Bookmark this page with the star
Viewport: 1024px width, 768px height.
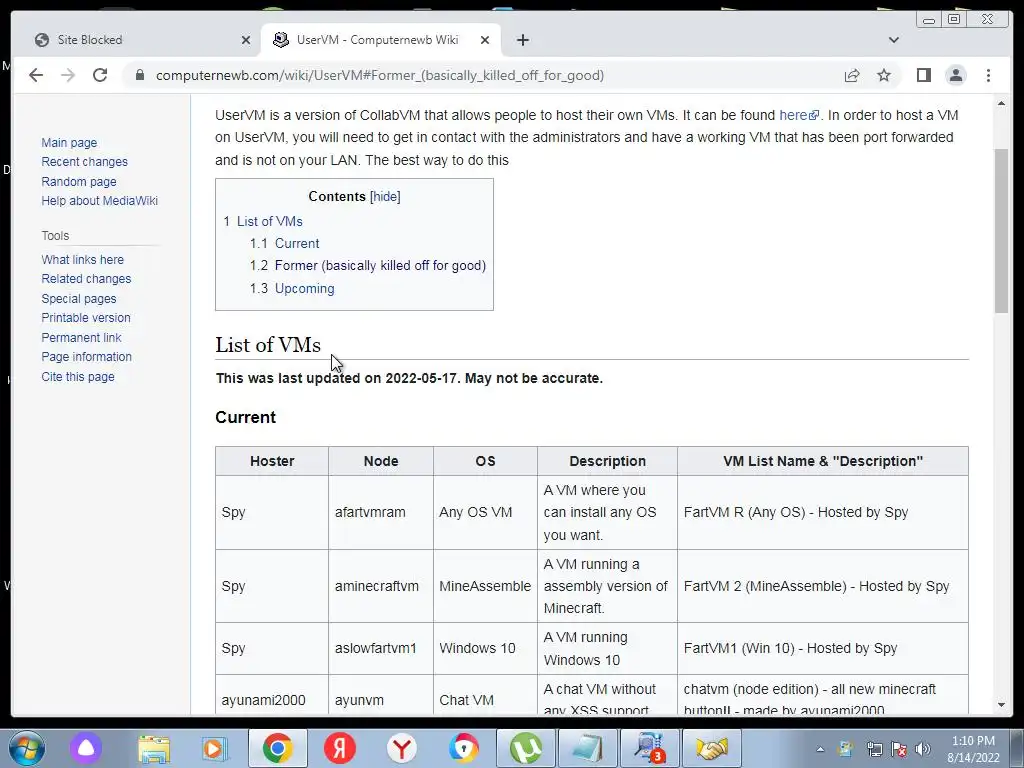pyautogui.click(x=884, y=75)
